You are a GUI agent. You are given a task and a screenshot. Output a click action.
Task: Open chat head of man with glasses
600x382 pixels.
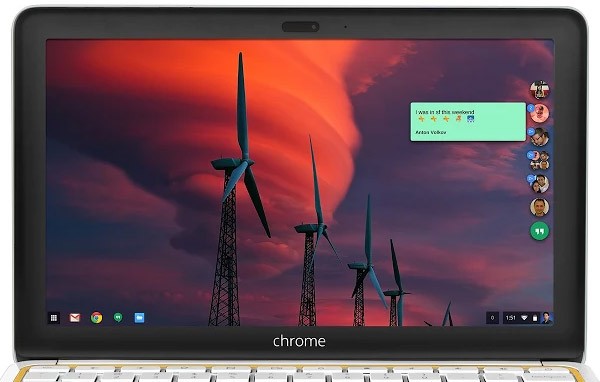(540, 137)
